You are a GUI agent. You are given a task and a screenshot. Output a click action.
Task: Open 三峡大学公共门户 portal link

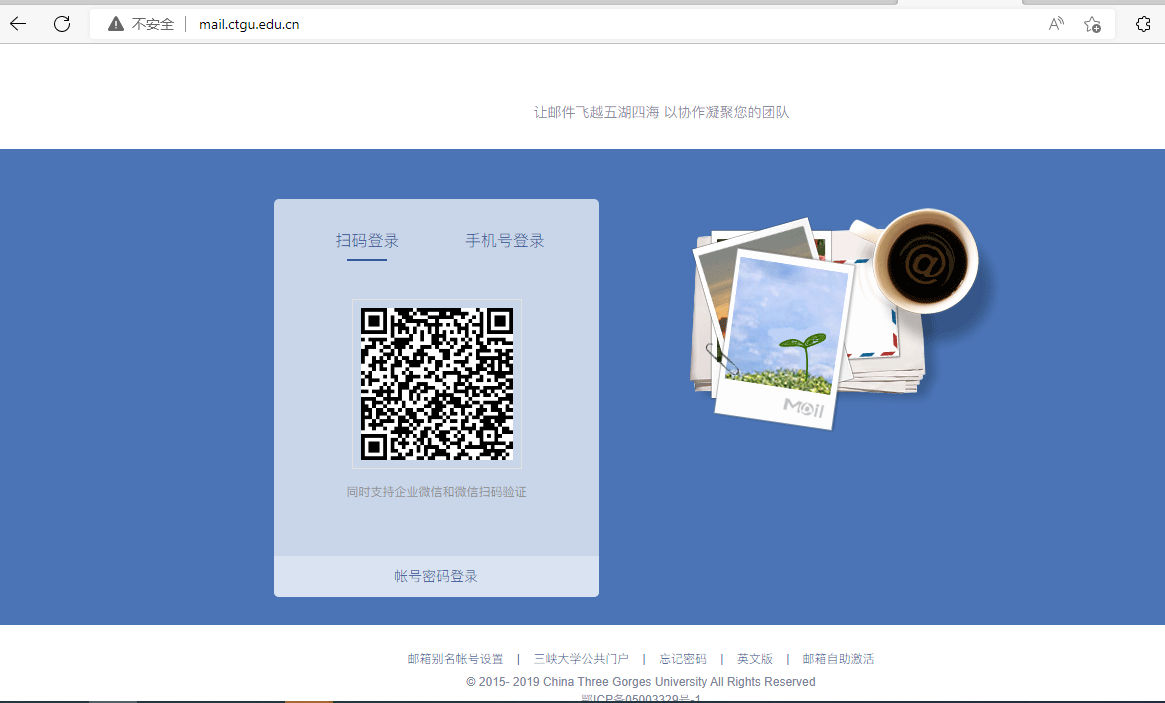[581, 658]
